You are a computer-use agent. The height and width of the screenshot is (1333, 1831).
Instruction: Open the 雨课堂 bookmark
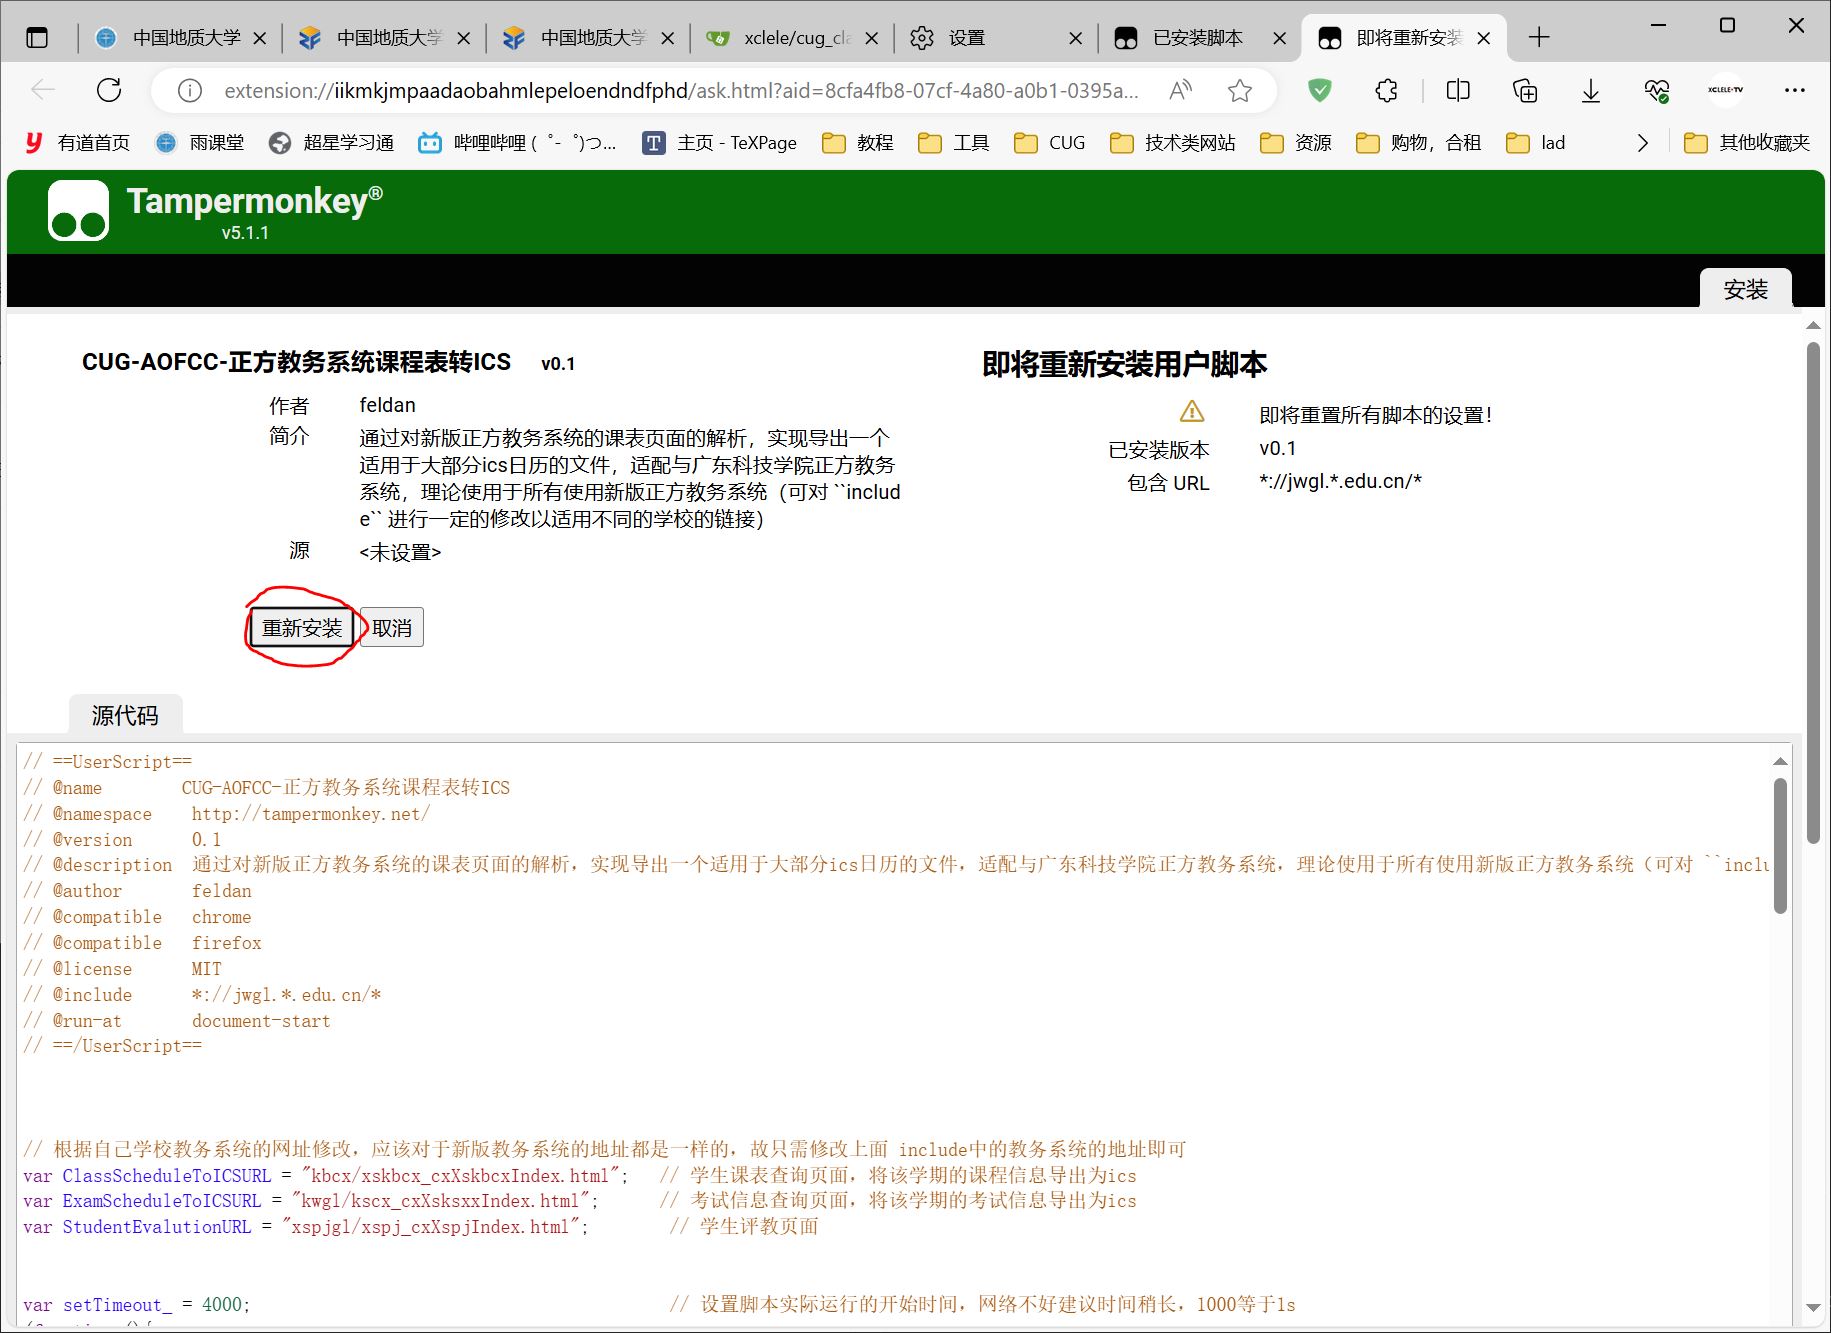click(x=200, y=143)
